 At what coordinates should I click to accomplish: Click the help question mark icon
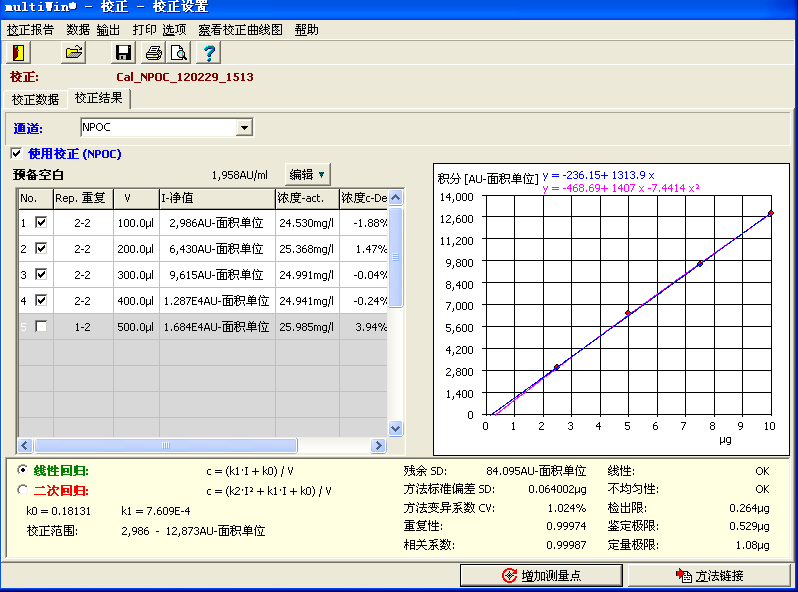point(208,52)
